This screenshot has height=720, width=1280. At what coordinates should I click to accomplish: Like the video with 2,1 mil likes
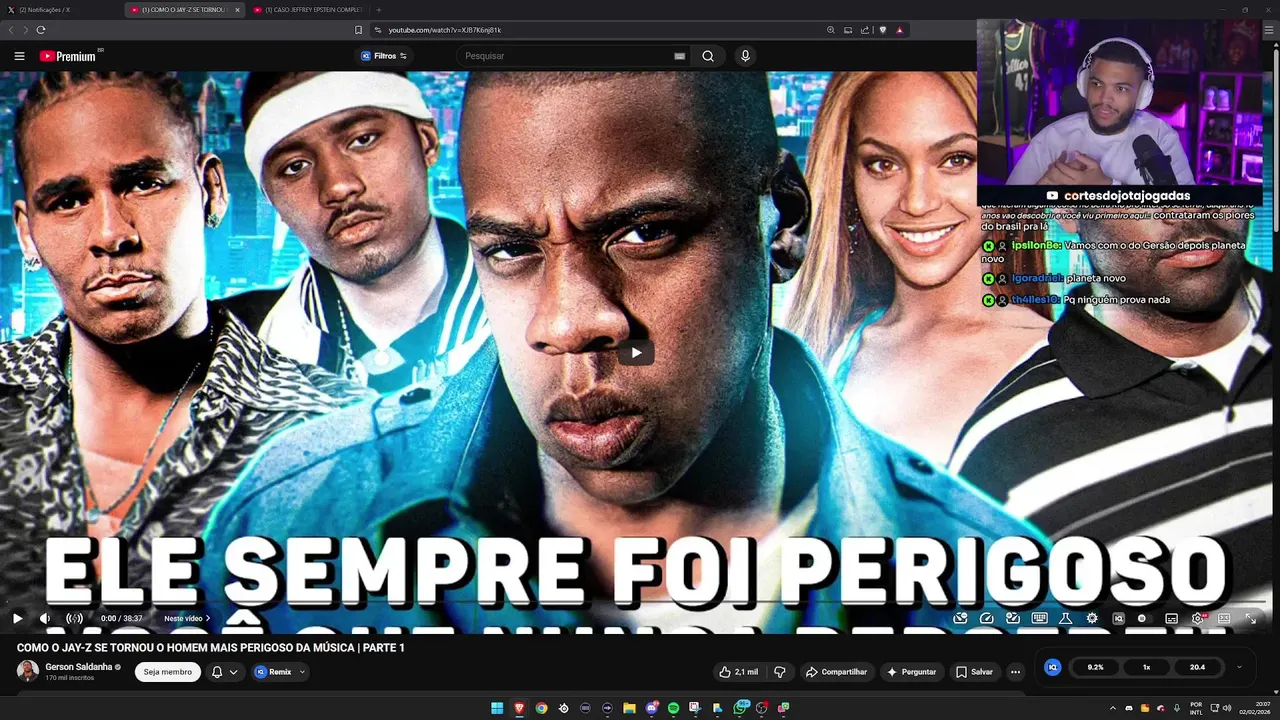point(738,672)
